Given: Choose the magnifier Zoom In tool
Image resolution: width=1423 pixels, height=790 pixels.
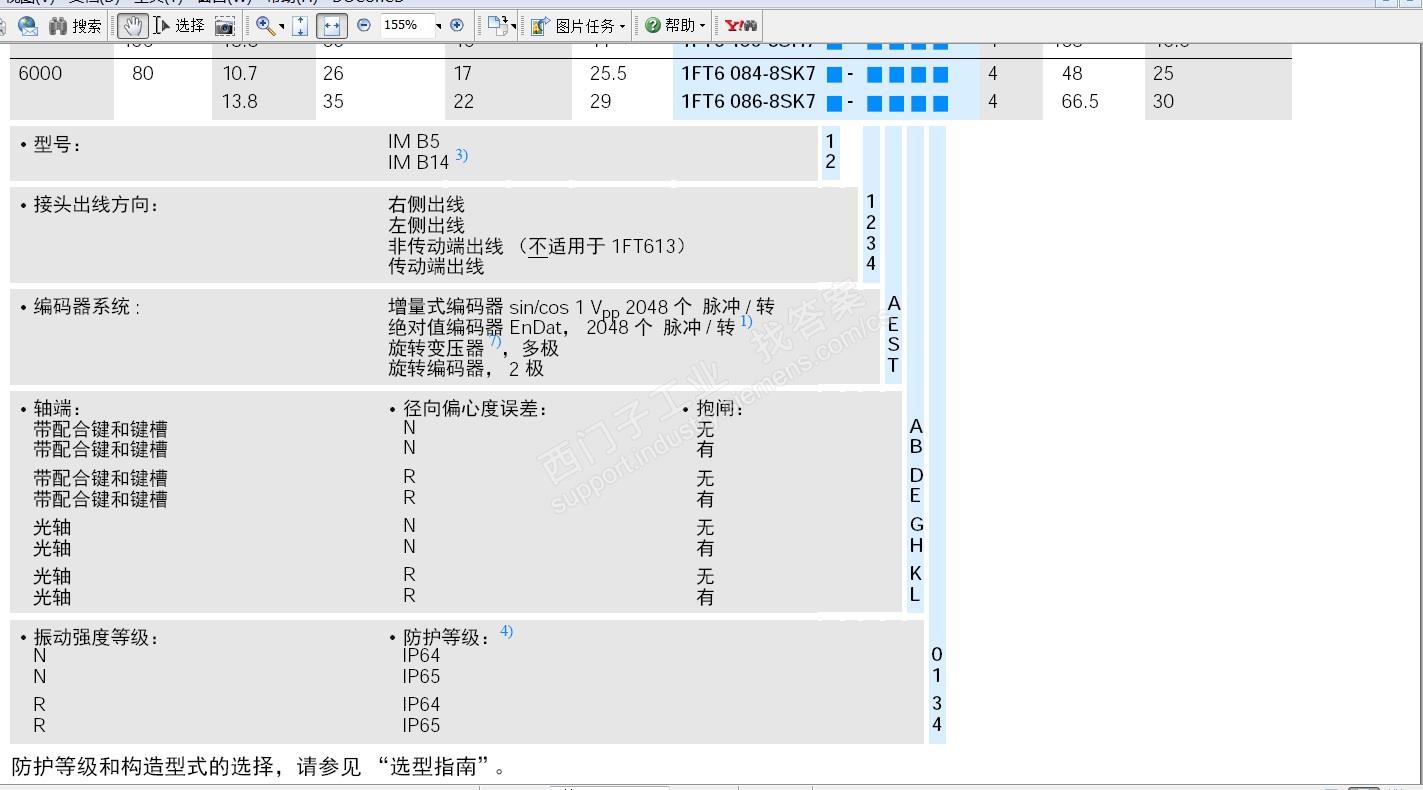Looking at the screenshot, I should point(265,26).
